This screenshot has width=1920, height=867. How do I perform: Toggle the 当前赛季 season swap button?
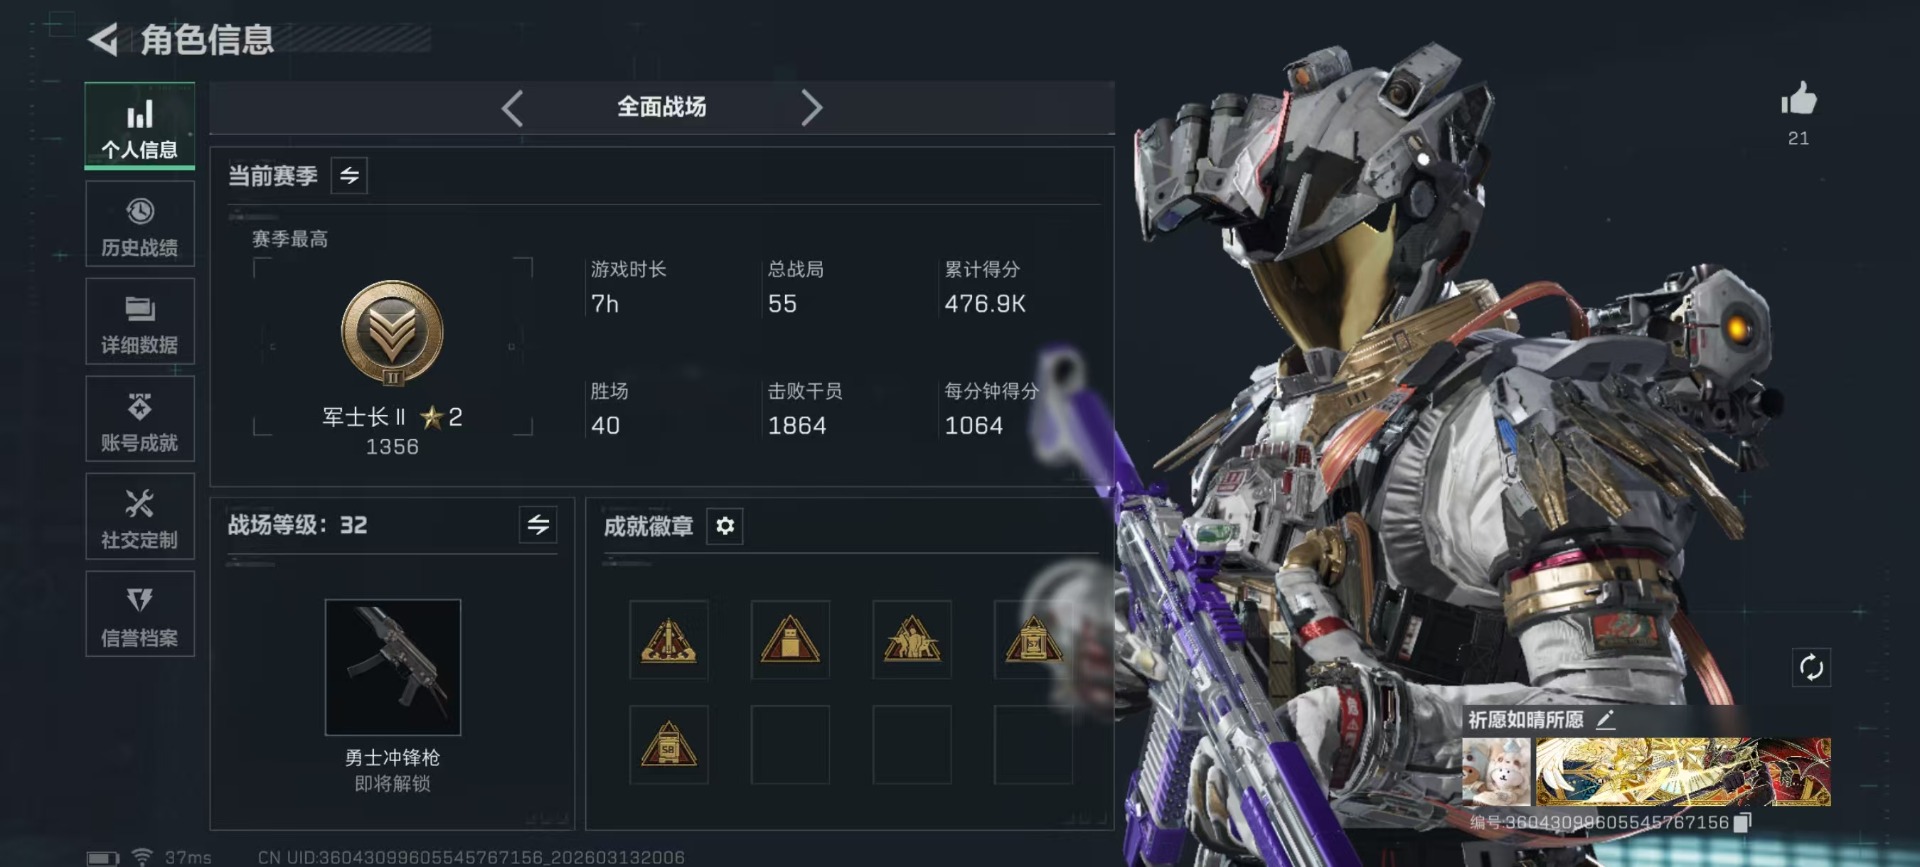(x=349, y=176)
